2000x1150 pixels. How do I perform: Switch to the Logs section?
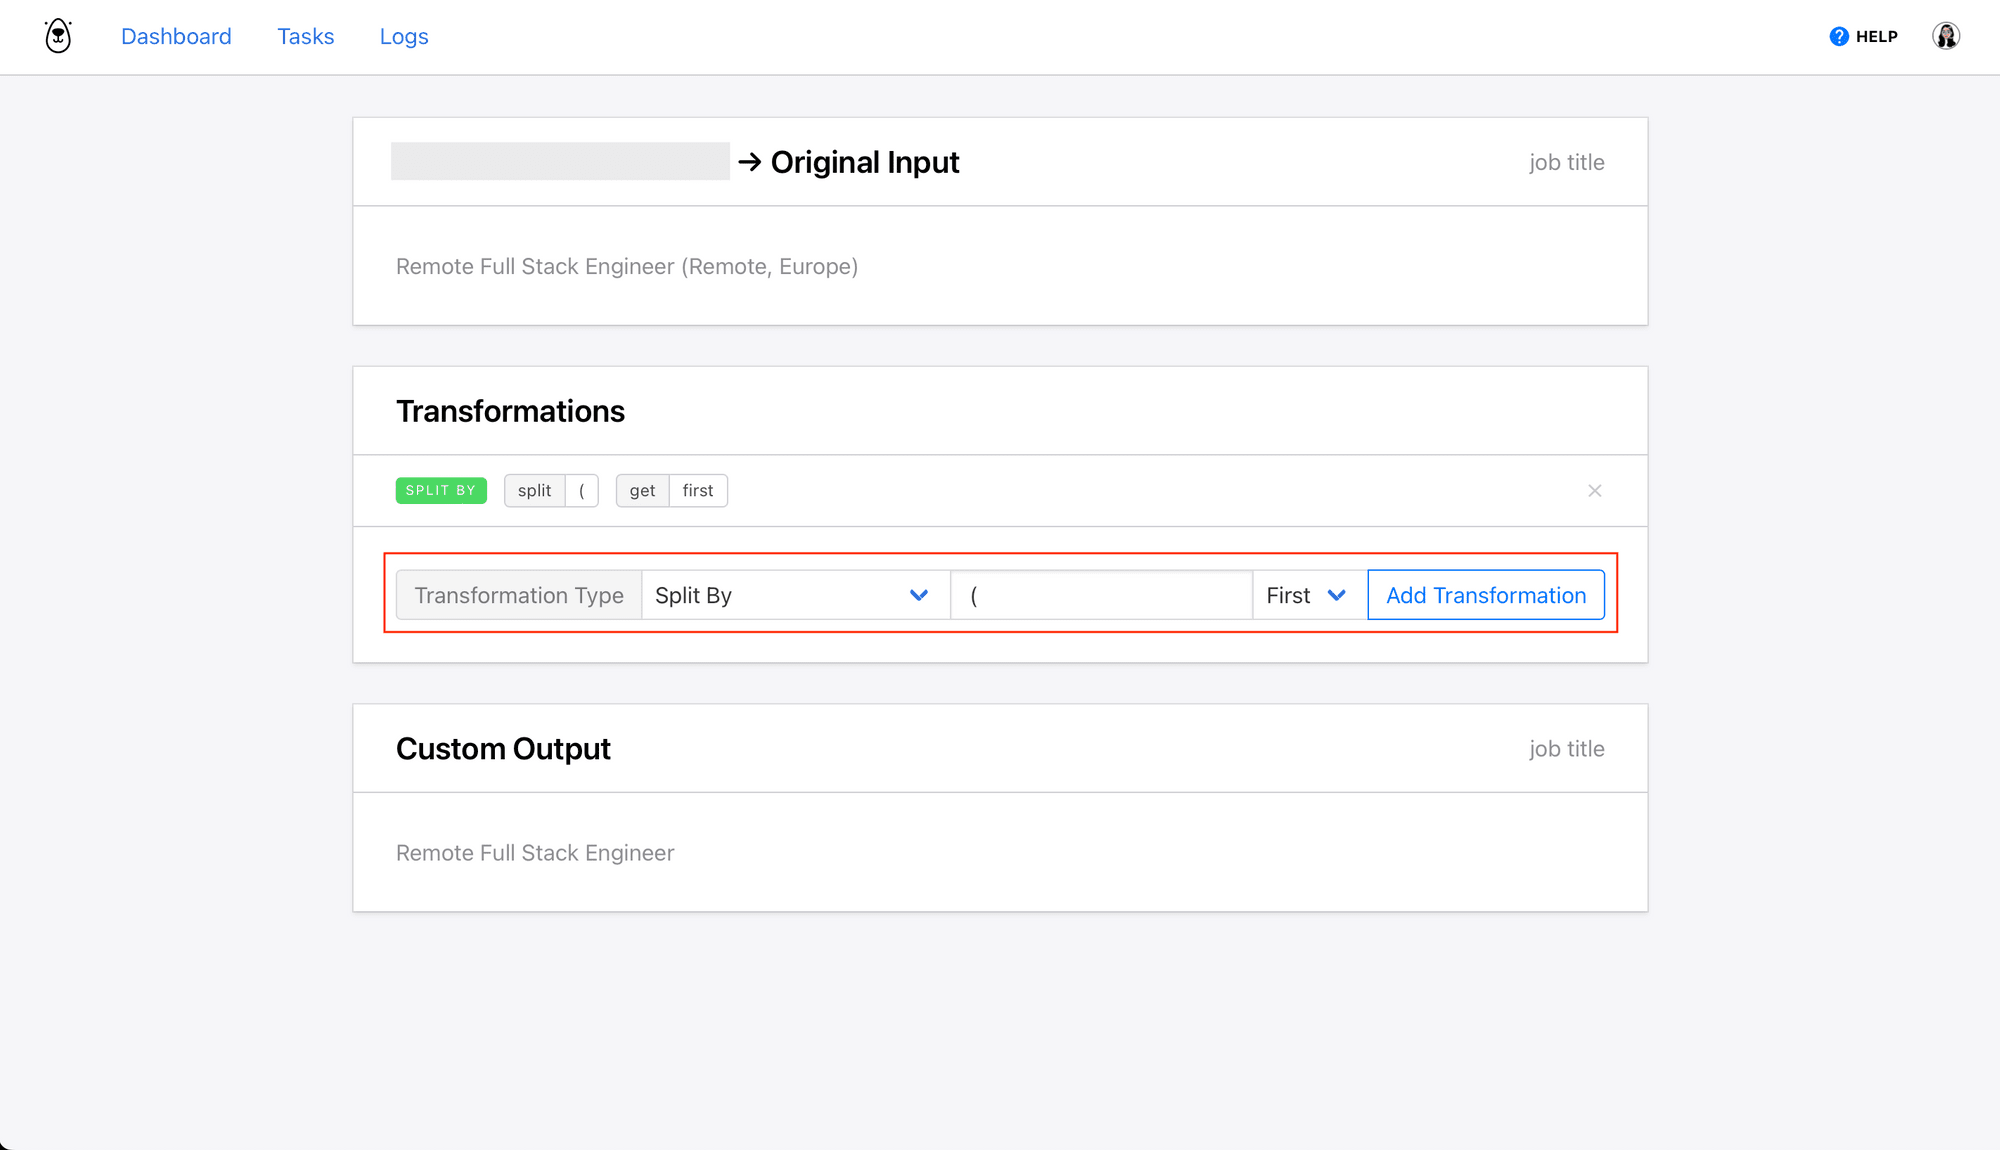pos(404,36)
